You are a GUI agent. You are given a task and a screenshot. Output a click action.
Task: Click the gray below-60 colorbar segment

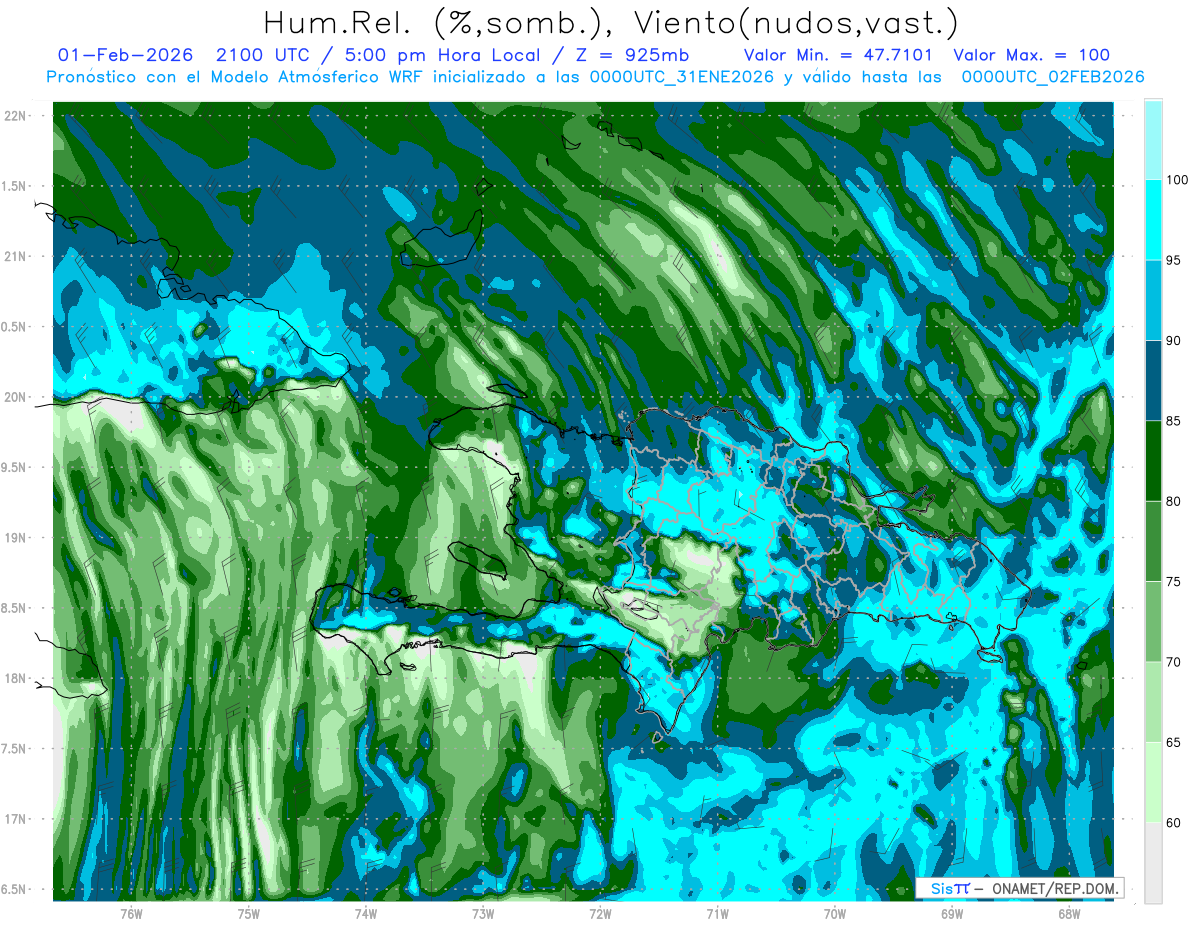click(x=1153, y=863)
